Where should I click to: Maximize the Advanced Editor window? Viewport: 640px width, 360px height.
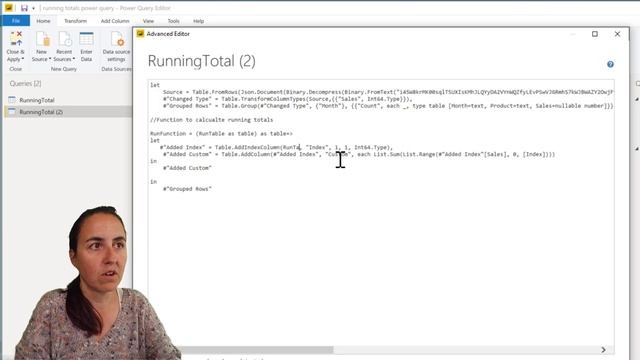(595, 34)
